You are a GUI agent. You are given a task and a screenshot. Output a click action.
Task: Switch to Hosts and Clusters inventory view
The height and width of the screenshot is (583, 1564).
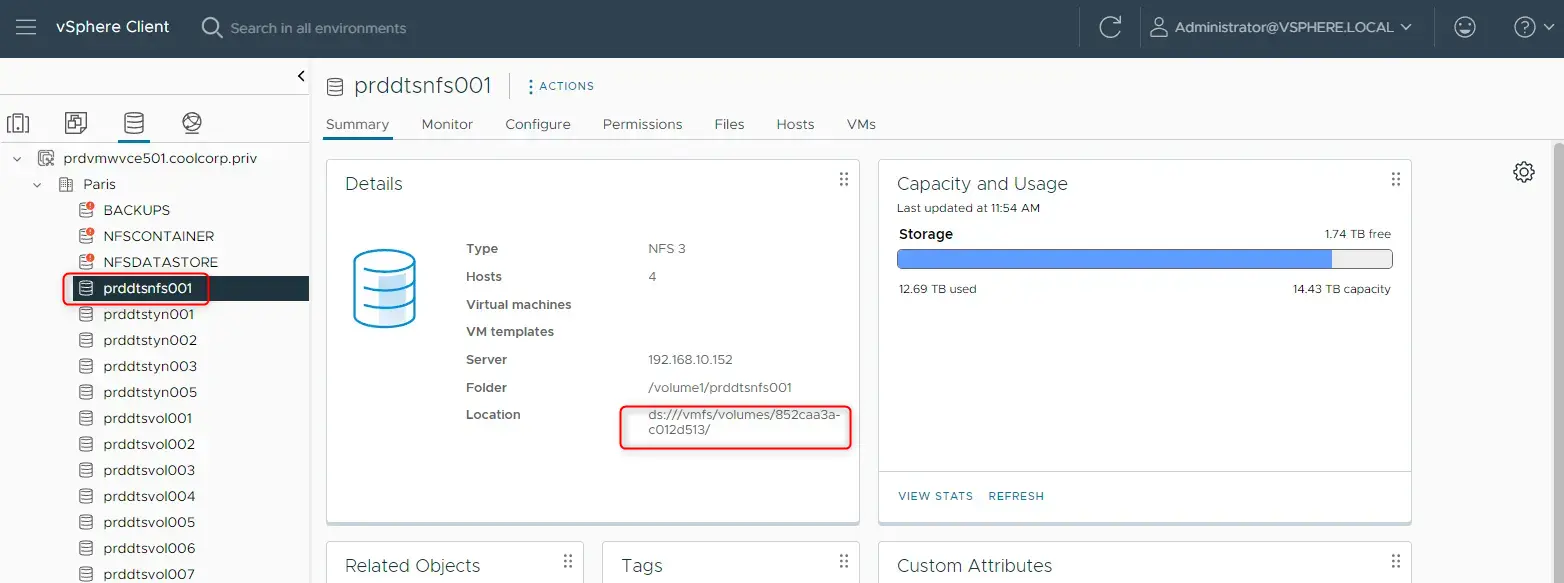tap(18, 123)
